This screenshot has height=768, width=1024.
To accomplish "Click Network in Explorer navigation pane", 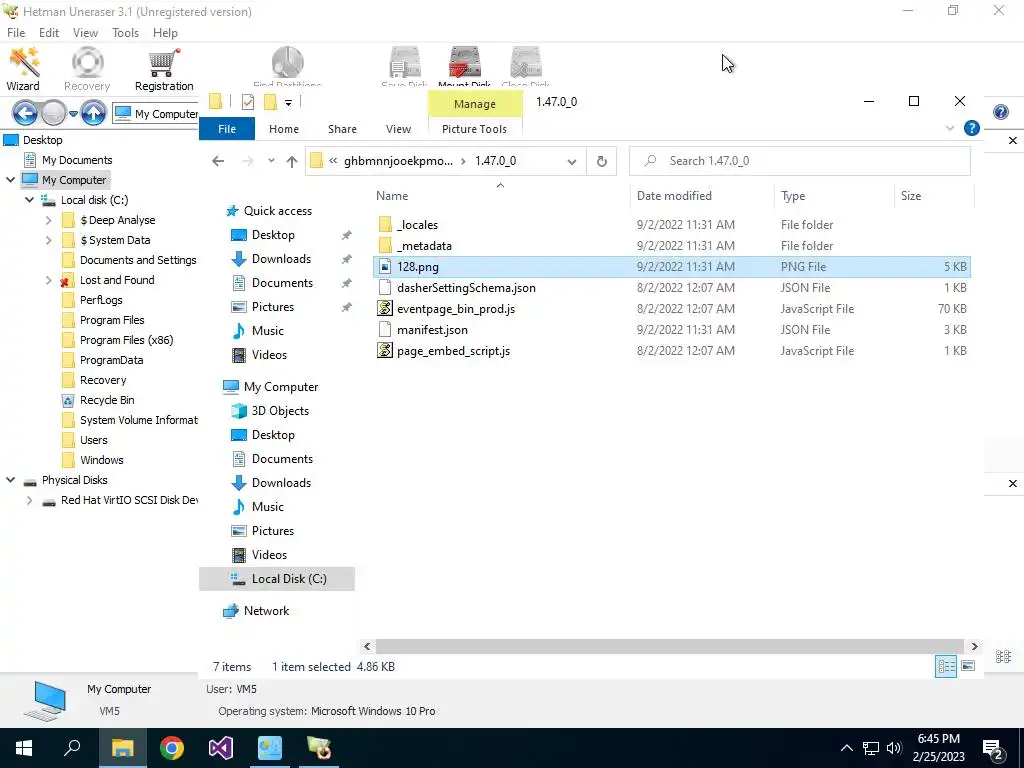I will [x=266, y=611].
